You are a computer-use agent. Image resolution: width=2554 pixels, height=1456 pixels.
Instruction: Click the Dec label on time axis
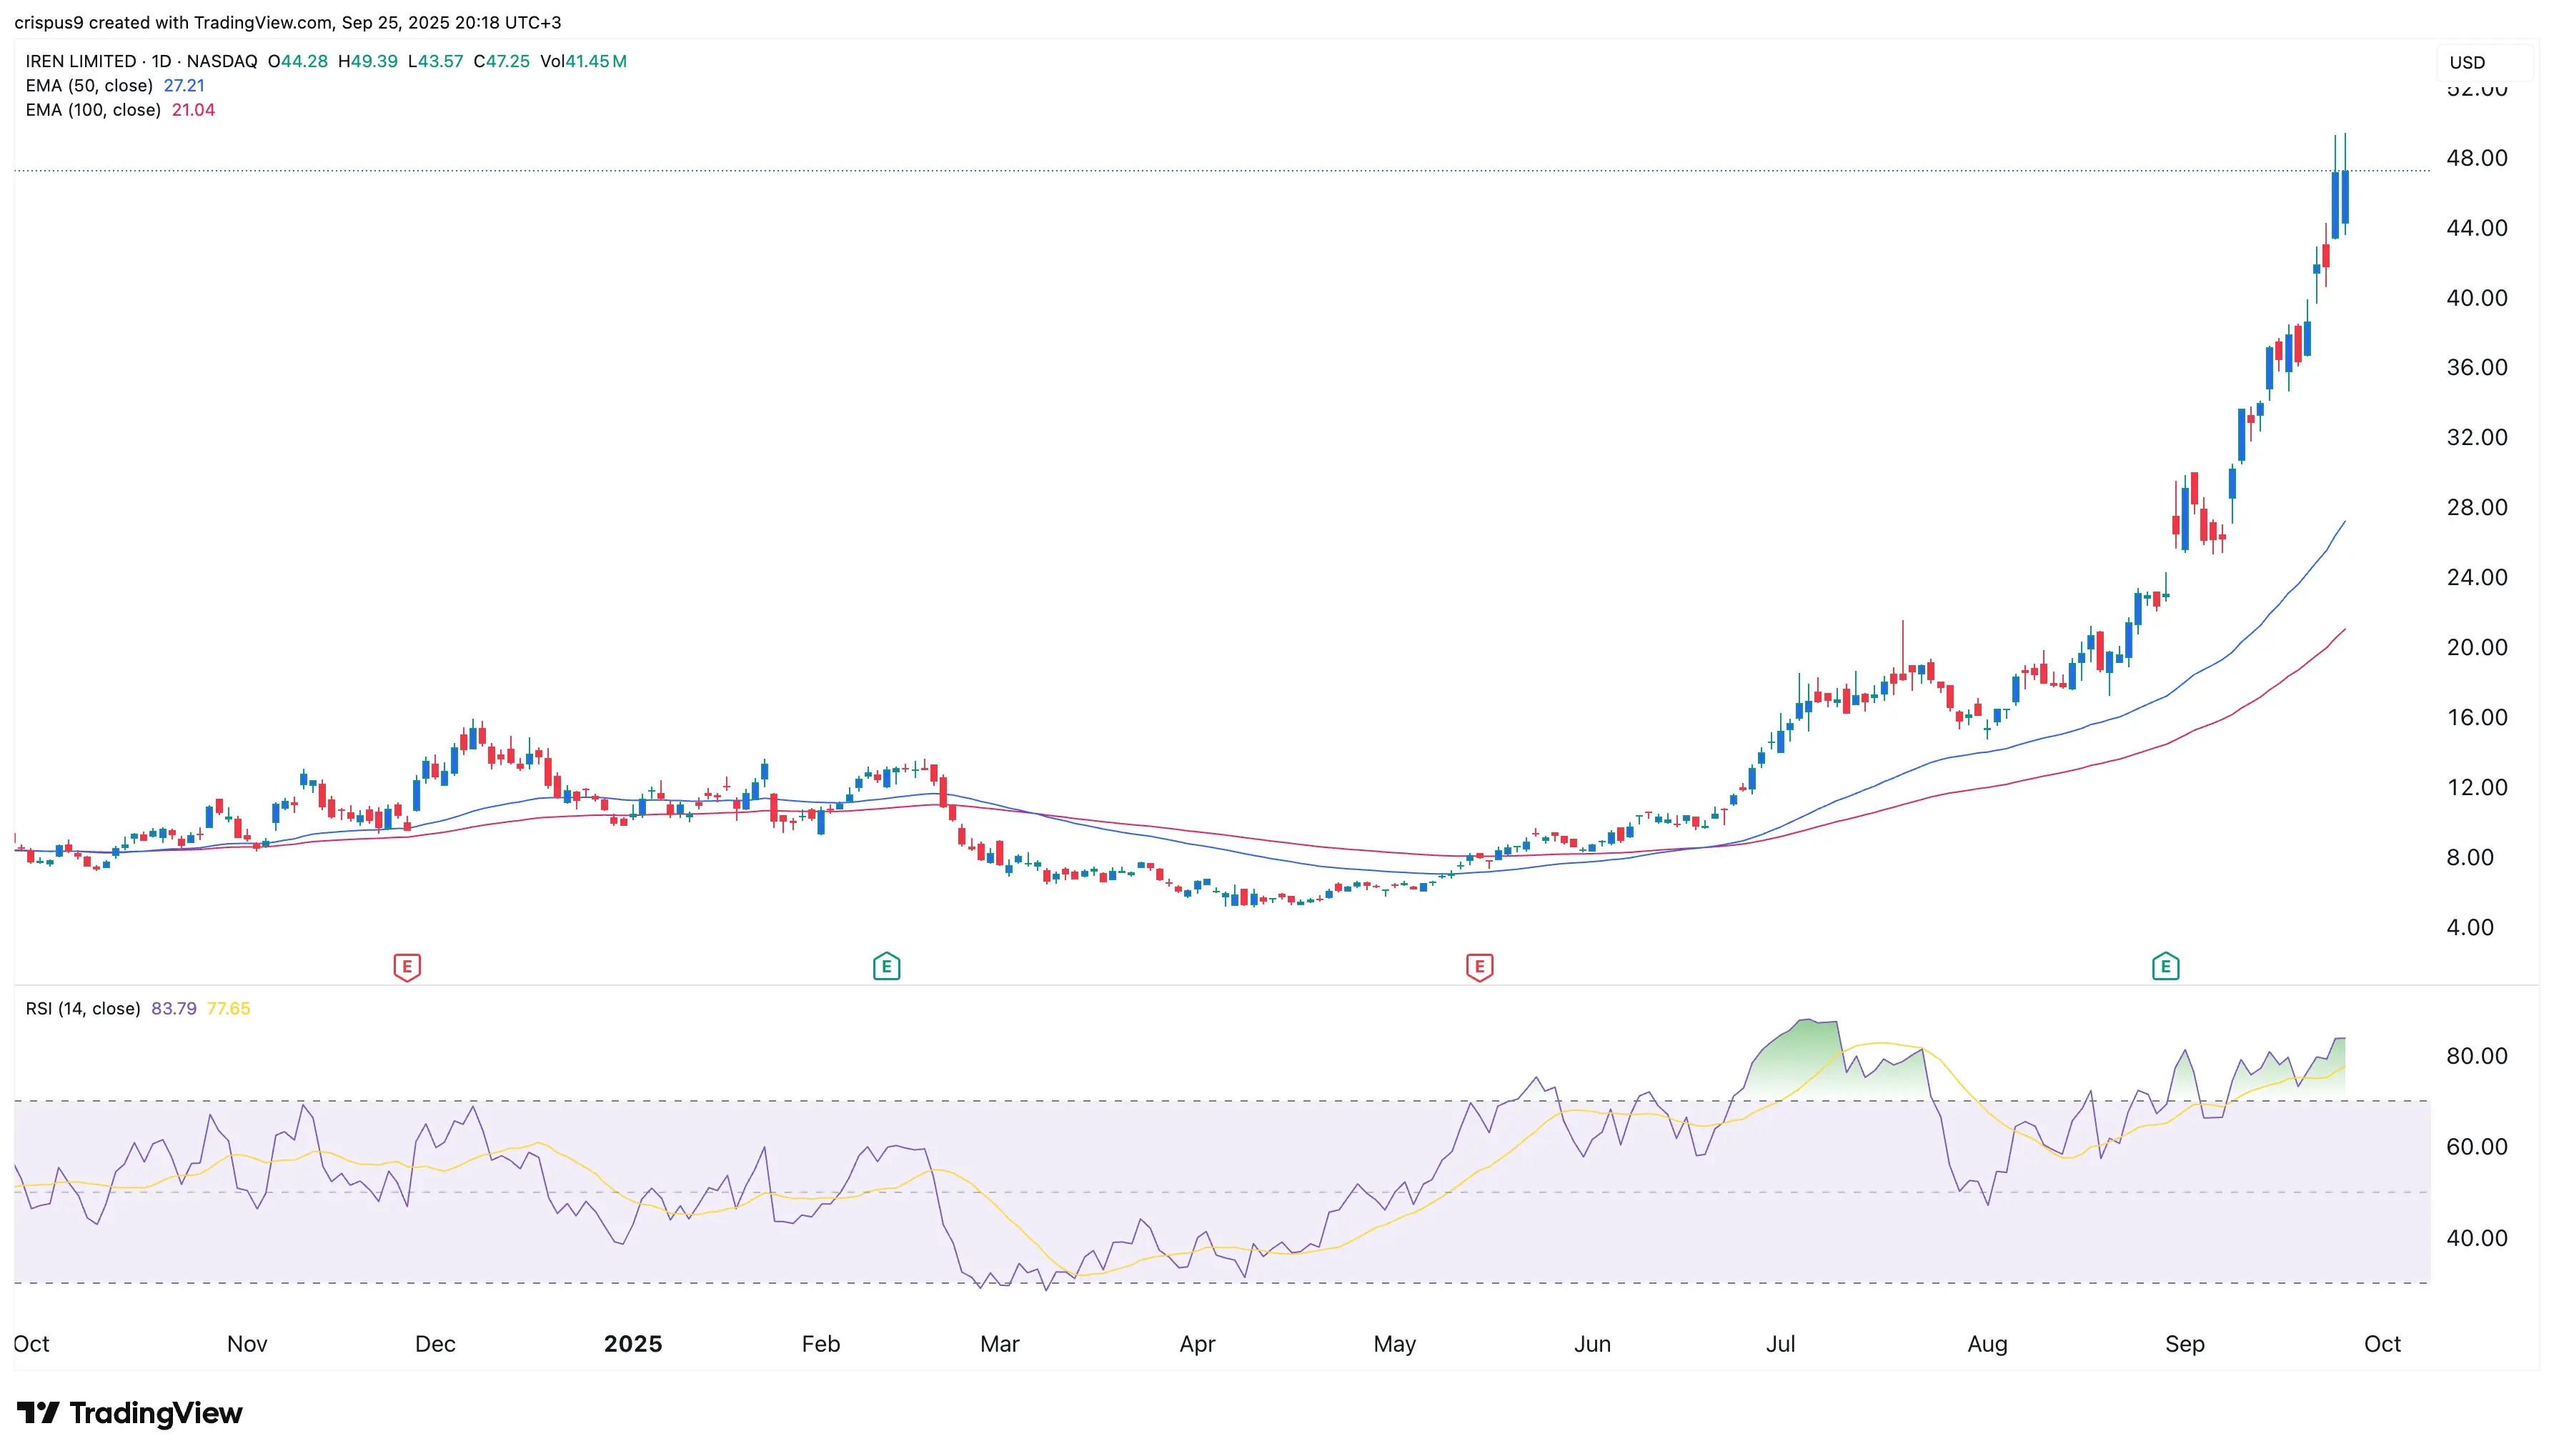pos(435,1344)
